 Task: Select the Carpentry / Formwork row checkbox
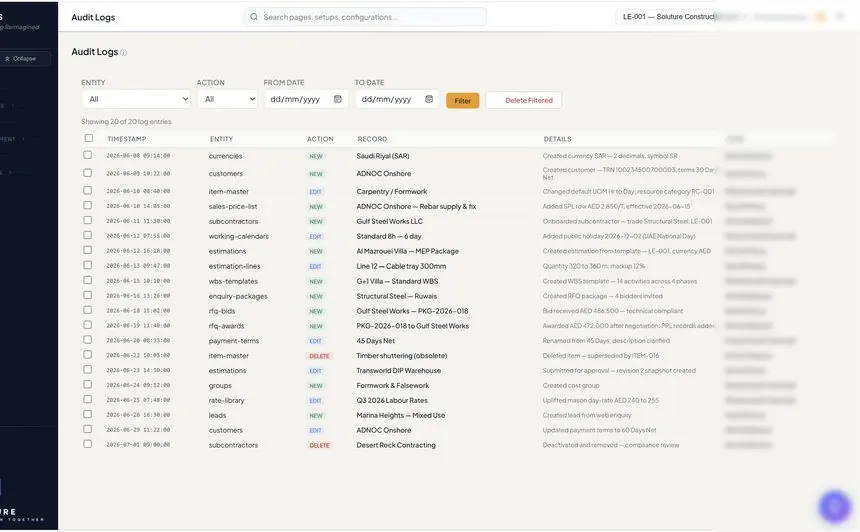click(x=88, y=190)
